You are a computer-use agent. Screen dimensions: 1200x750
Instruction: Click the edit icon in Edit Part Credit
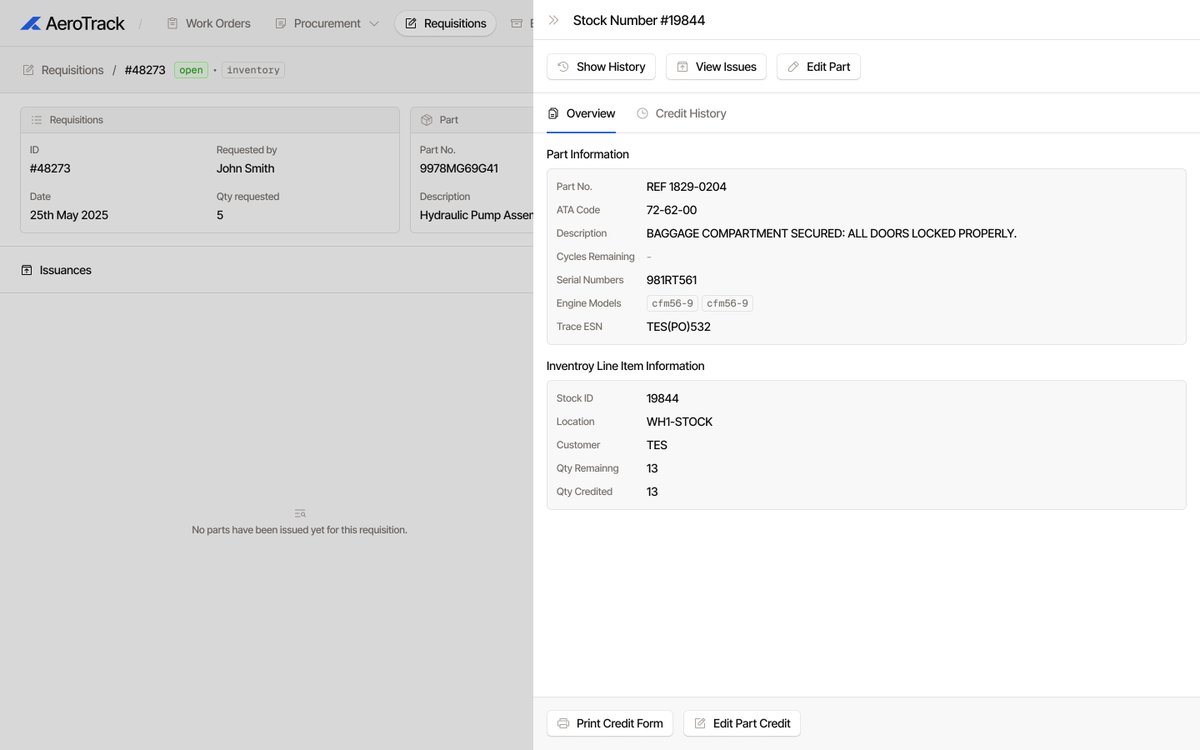pyautogui.click(x=700, y=723)
